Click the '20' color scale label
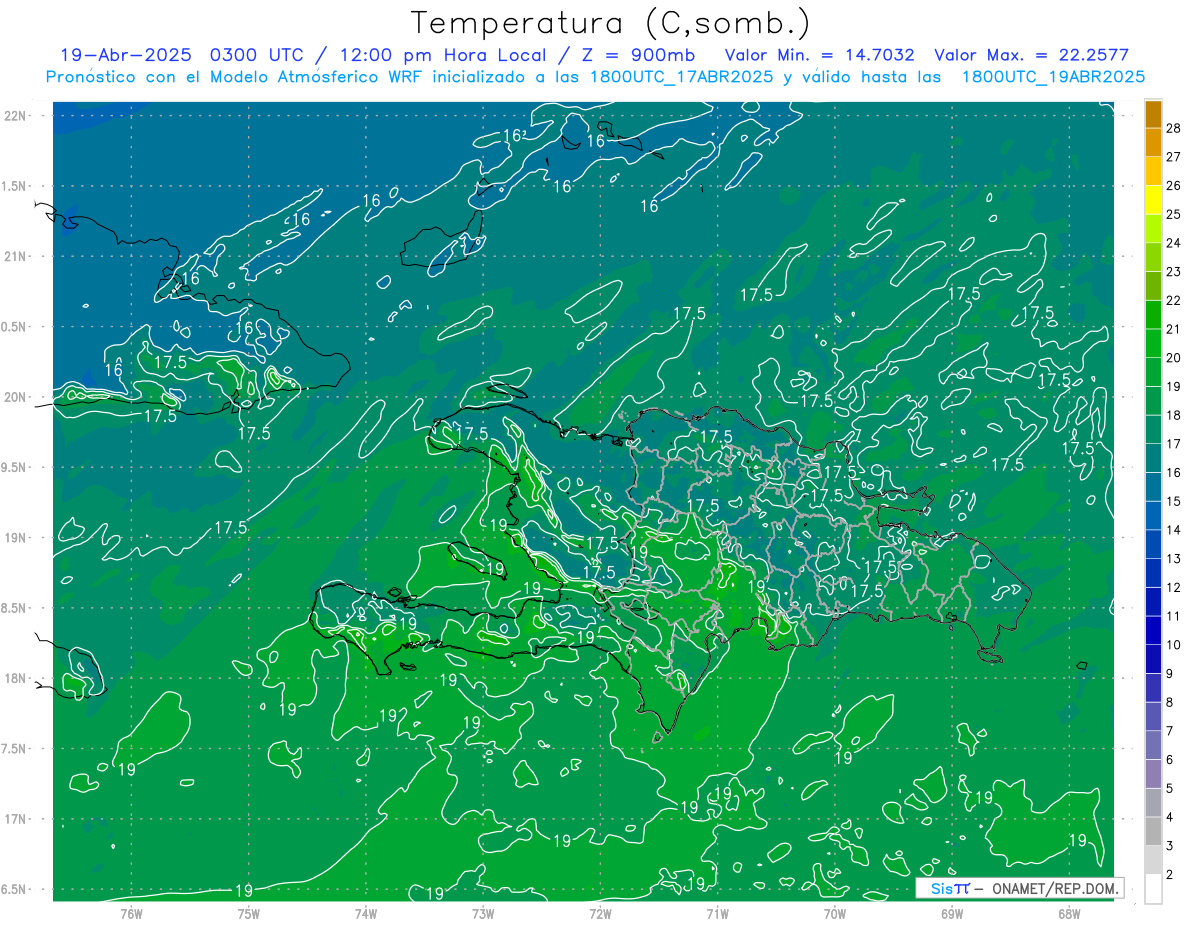This screenshot has width=1200, height=927. 1174,357
